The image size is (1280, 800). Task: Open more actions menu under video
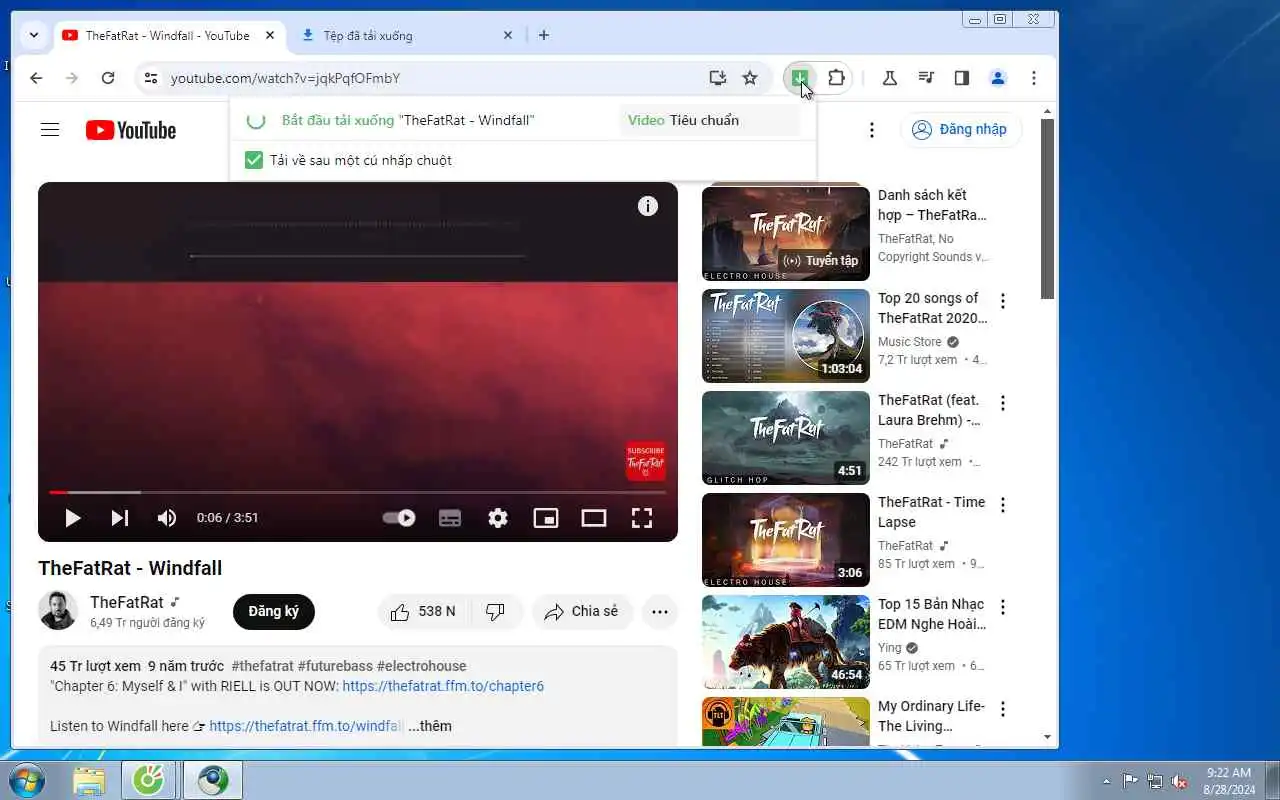(660, 612)
